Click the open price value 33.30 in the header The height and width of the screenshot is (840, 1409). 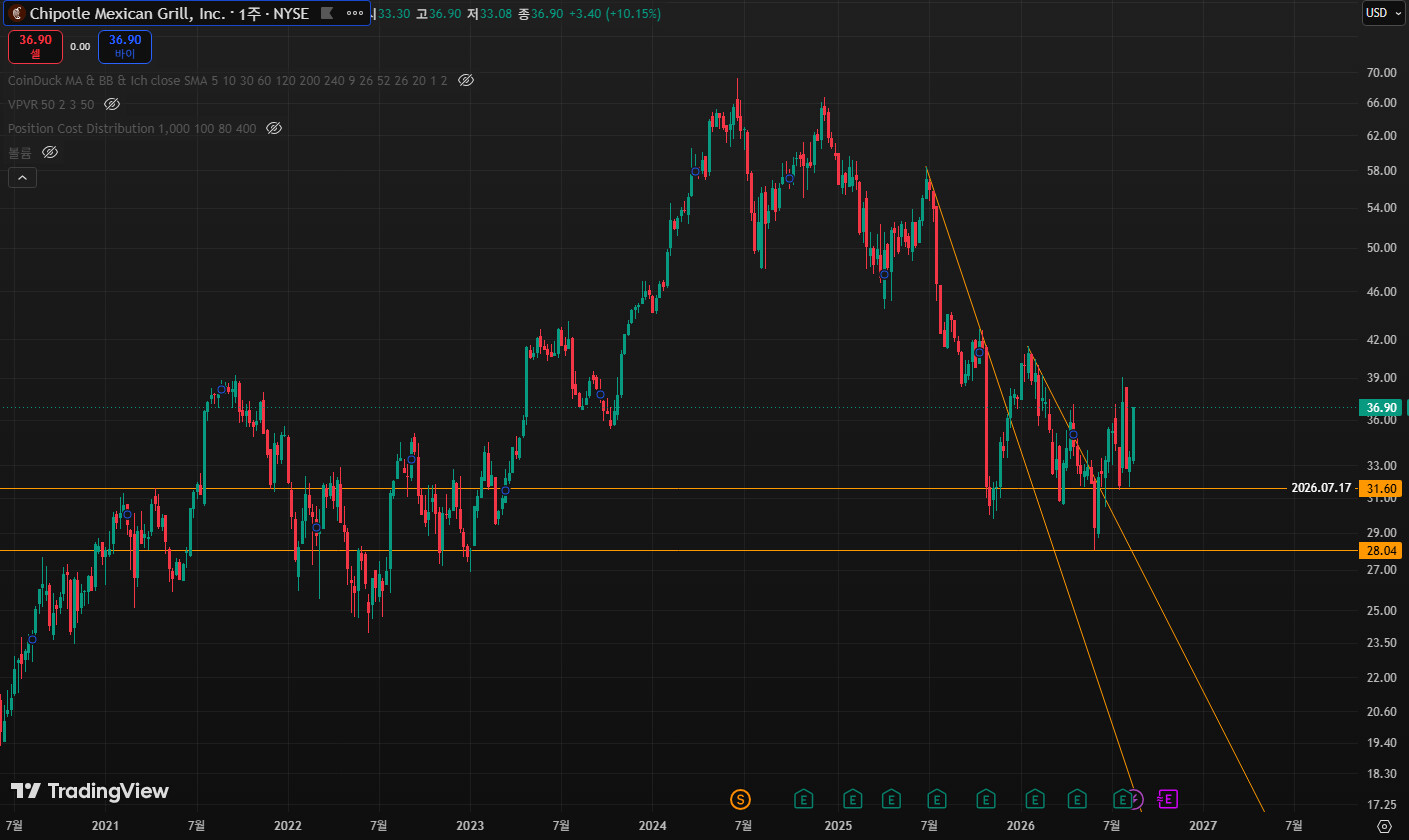coord(393,13)
